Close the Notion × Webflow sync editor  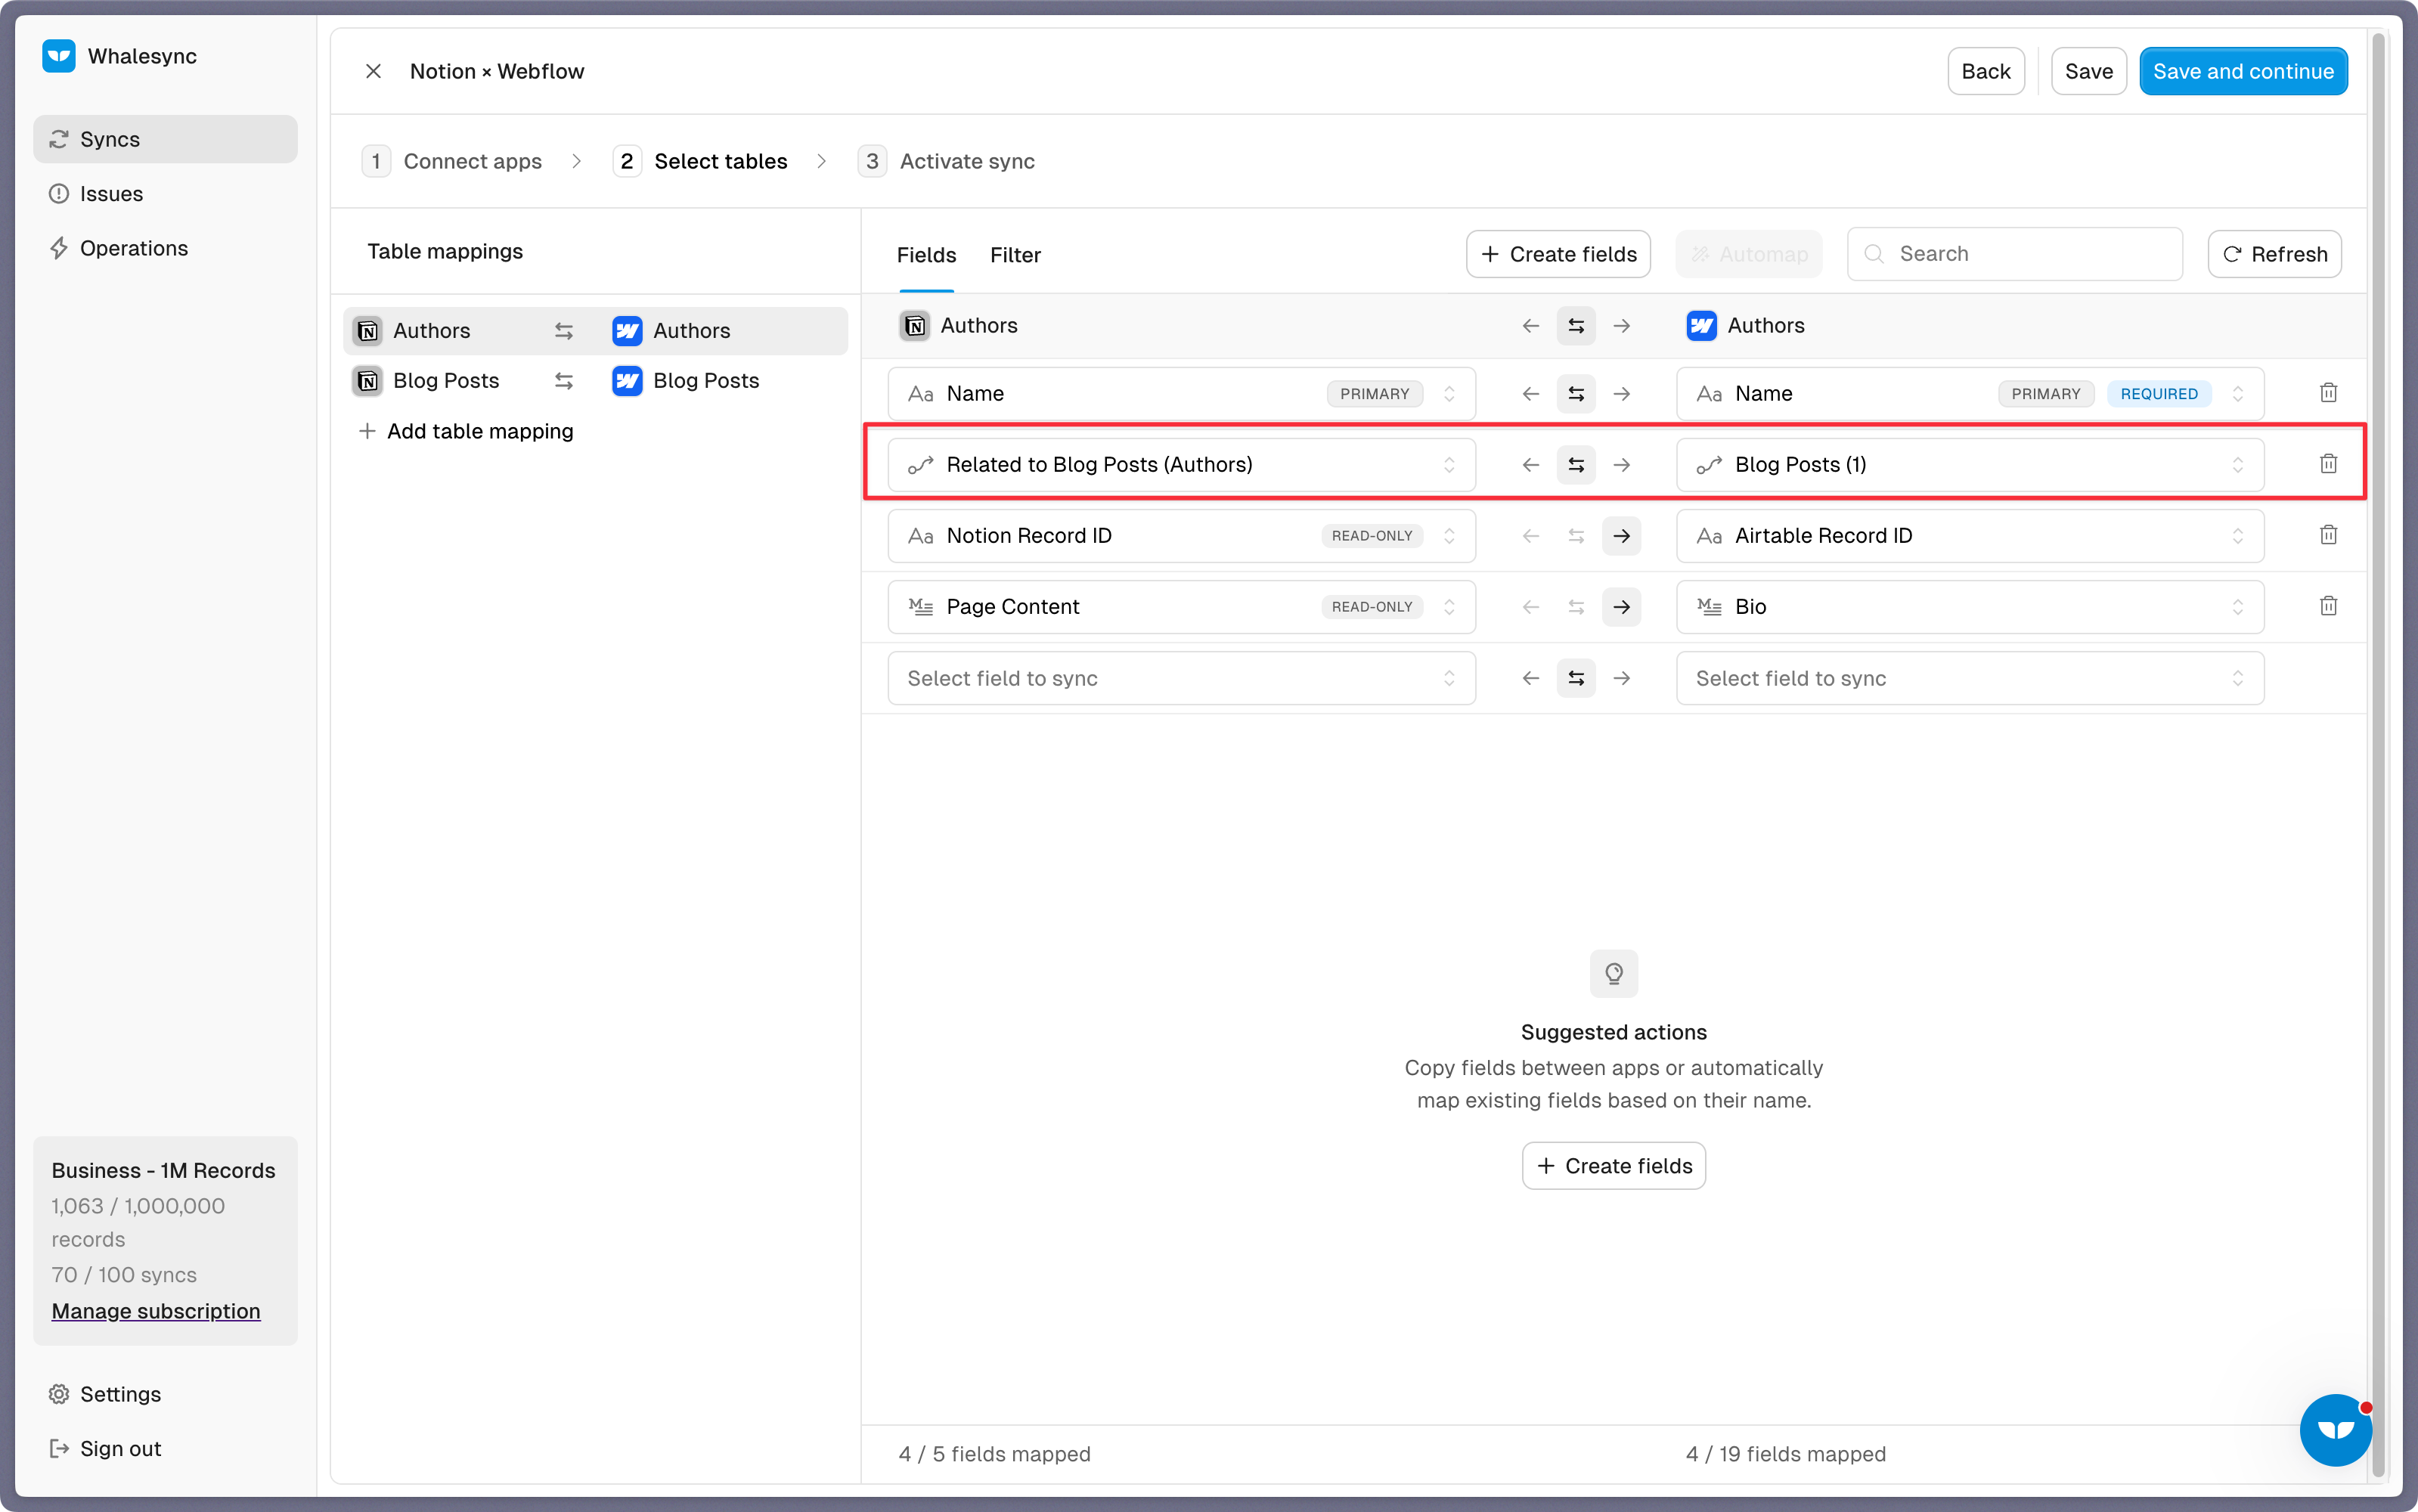pos(373,71)
